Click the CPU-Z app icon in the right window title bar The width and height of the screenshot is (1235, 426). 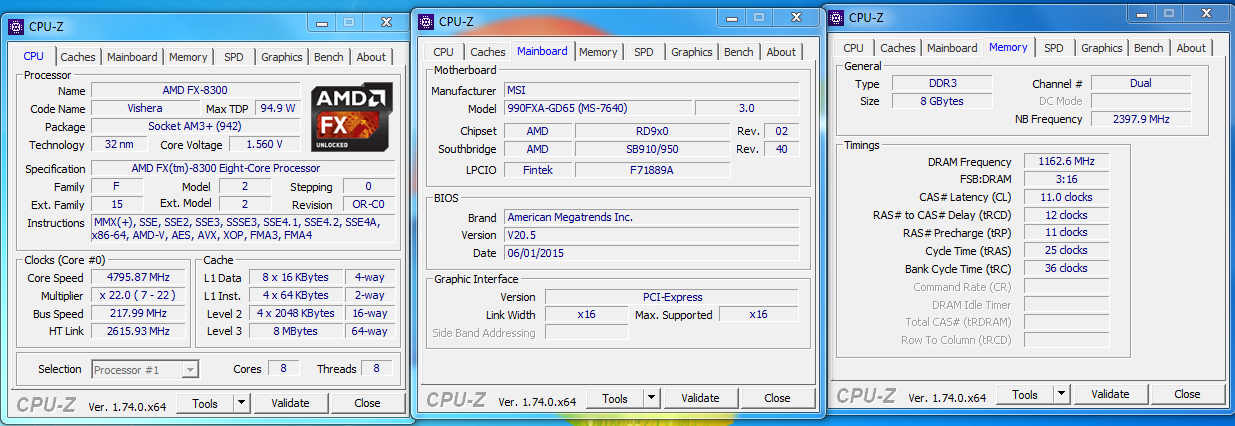835,16
